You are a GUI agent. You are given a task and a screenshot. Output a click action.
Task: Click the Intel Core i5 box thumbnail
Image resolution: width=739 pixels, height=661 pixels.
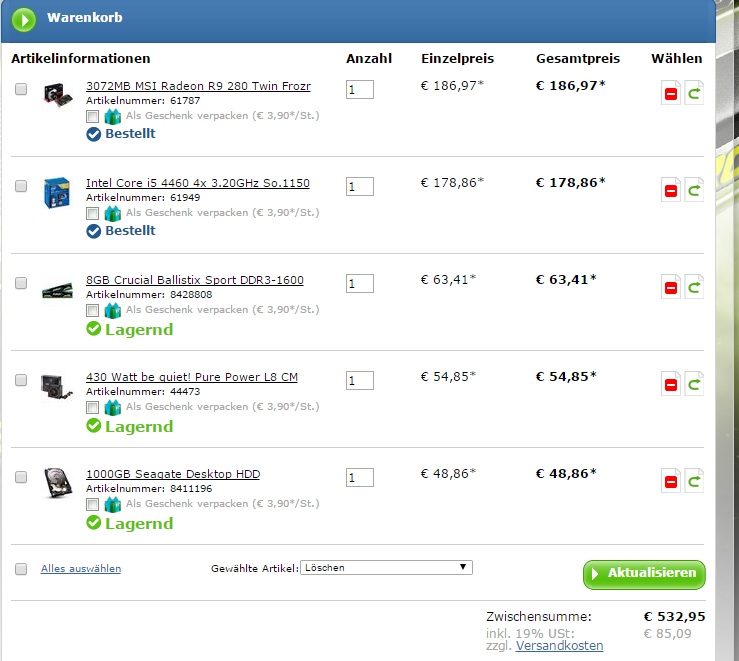pos(57,193)
